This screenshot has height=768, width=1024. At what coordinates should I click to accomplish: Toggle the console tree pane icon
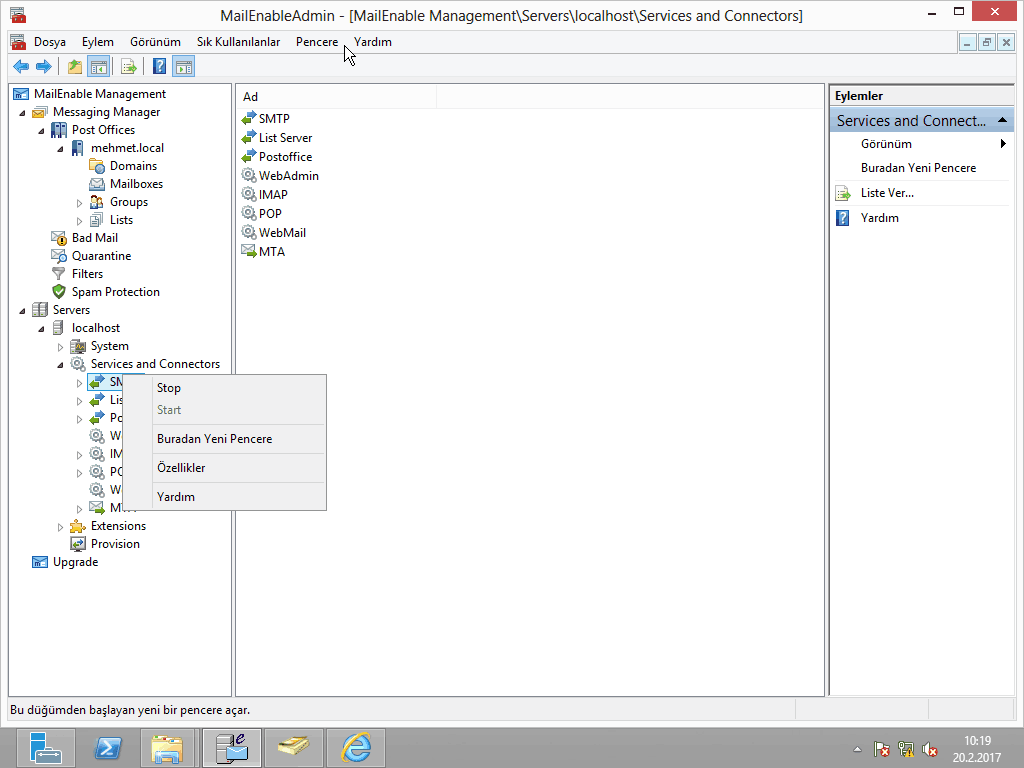pos(99,66)
